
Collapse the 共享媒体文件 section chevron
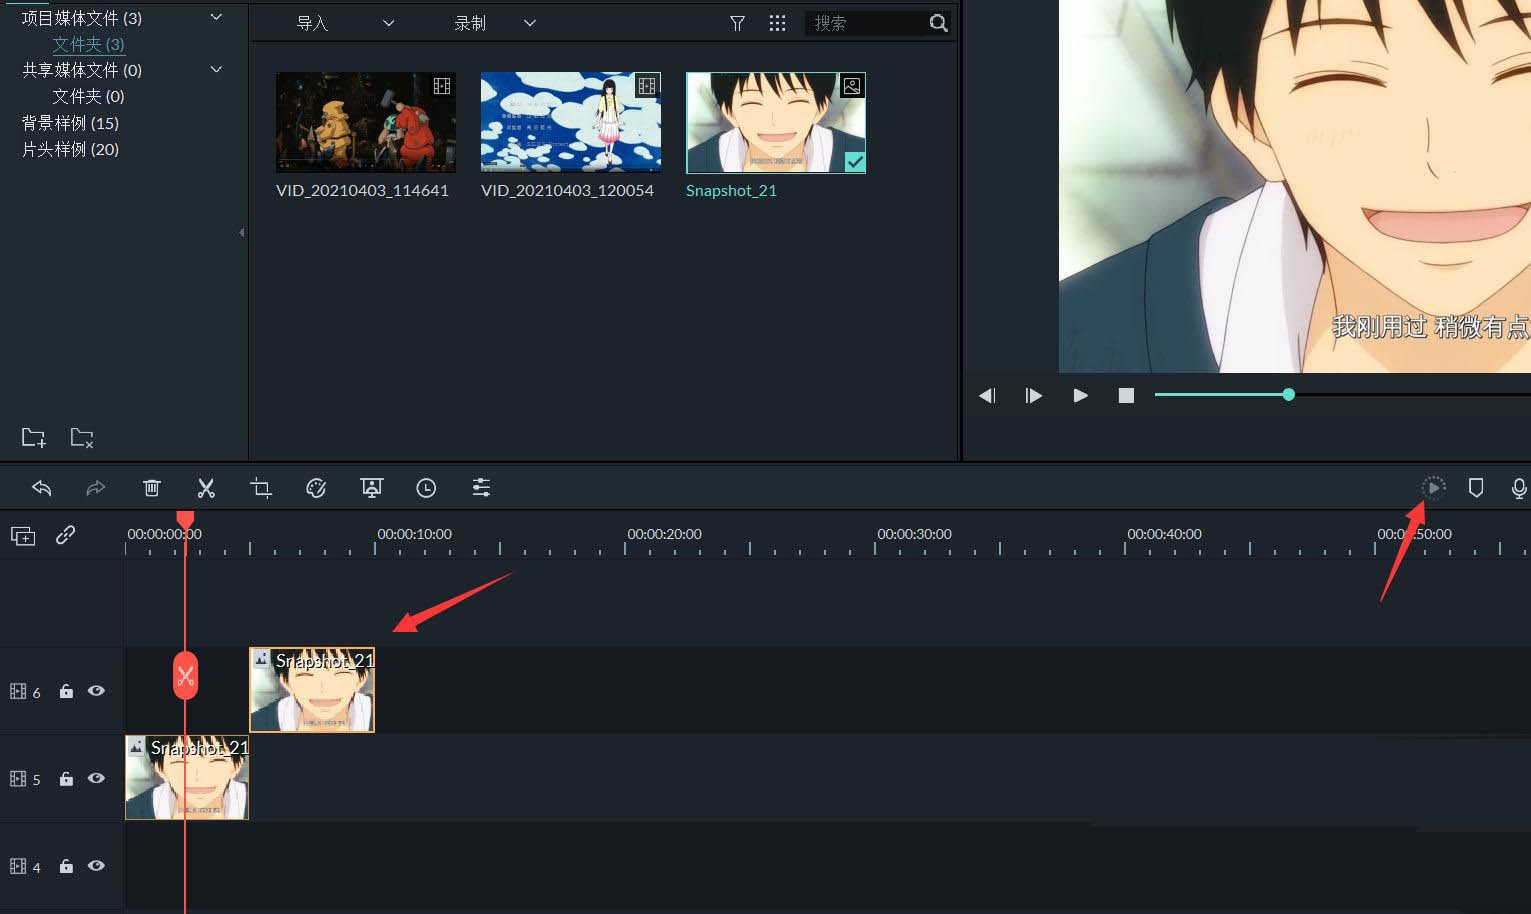[216, 69]
